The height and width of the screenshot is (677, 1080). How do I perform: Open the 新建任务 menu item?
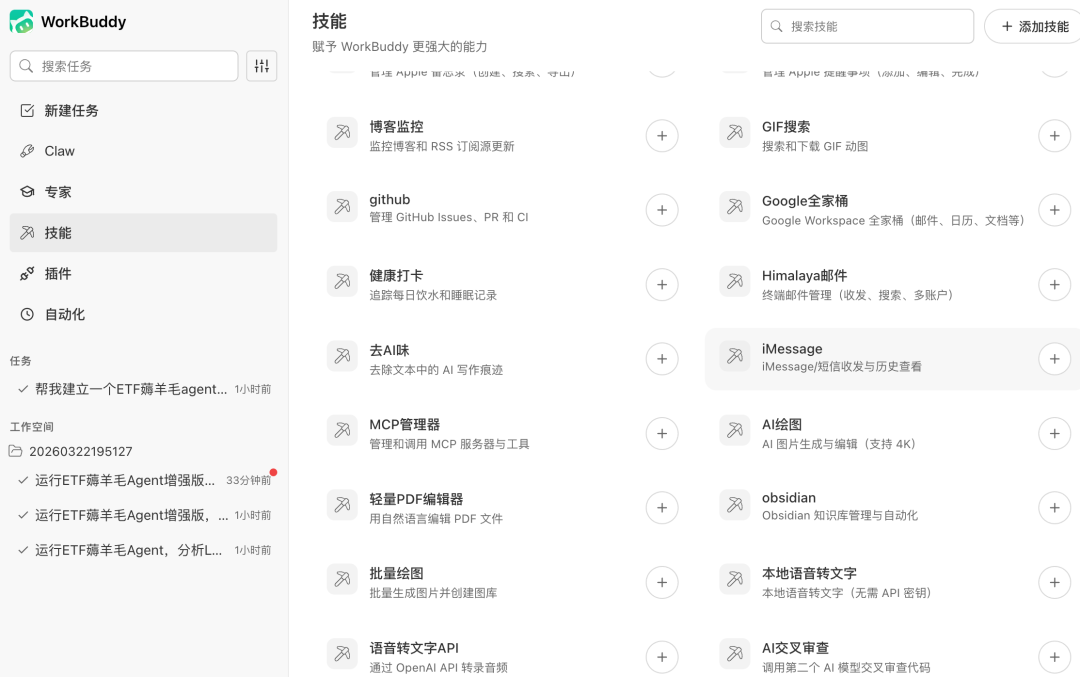point(71,111)
